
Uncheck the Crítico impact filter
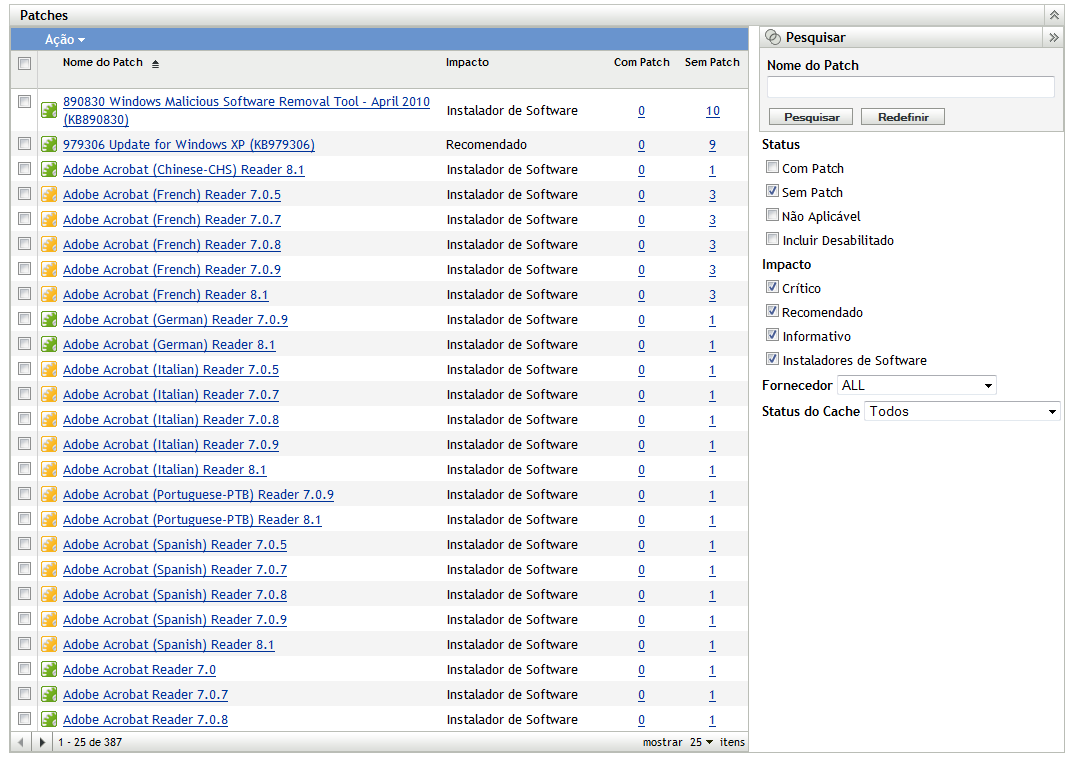click(773, 287)
